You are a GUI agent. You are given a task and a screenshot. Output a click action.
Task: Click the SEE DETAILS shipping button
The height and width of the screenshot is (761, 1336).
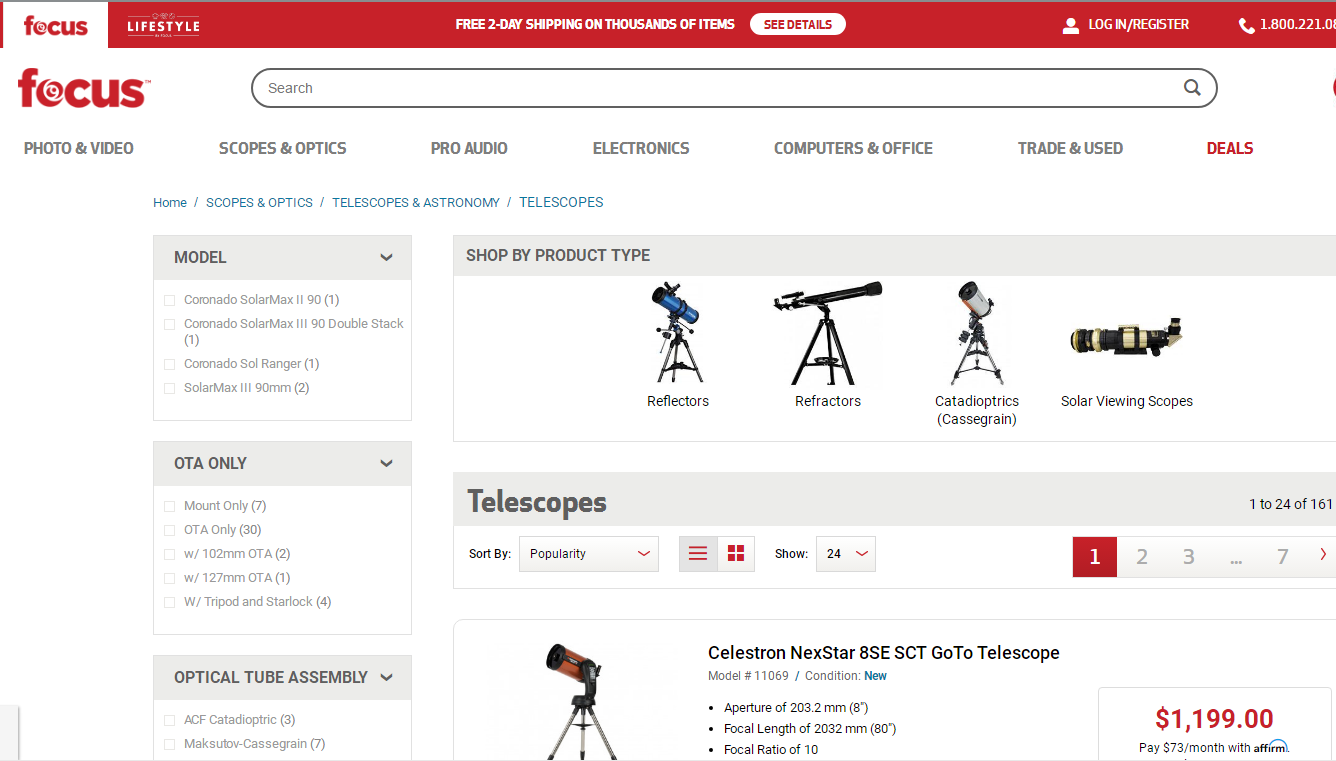coord(798,24)
